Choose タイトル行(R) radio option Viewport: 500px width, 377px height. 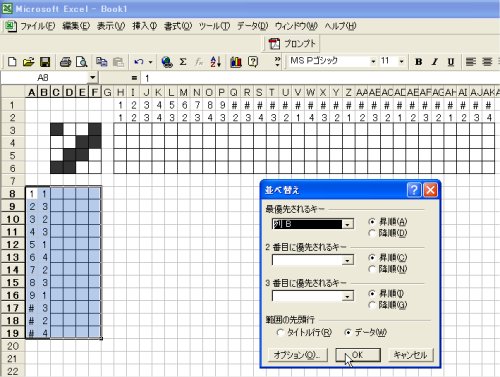tap(280, 332)
